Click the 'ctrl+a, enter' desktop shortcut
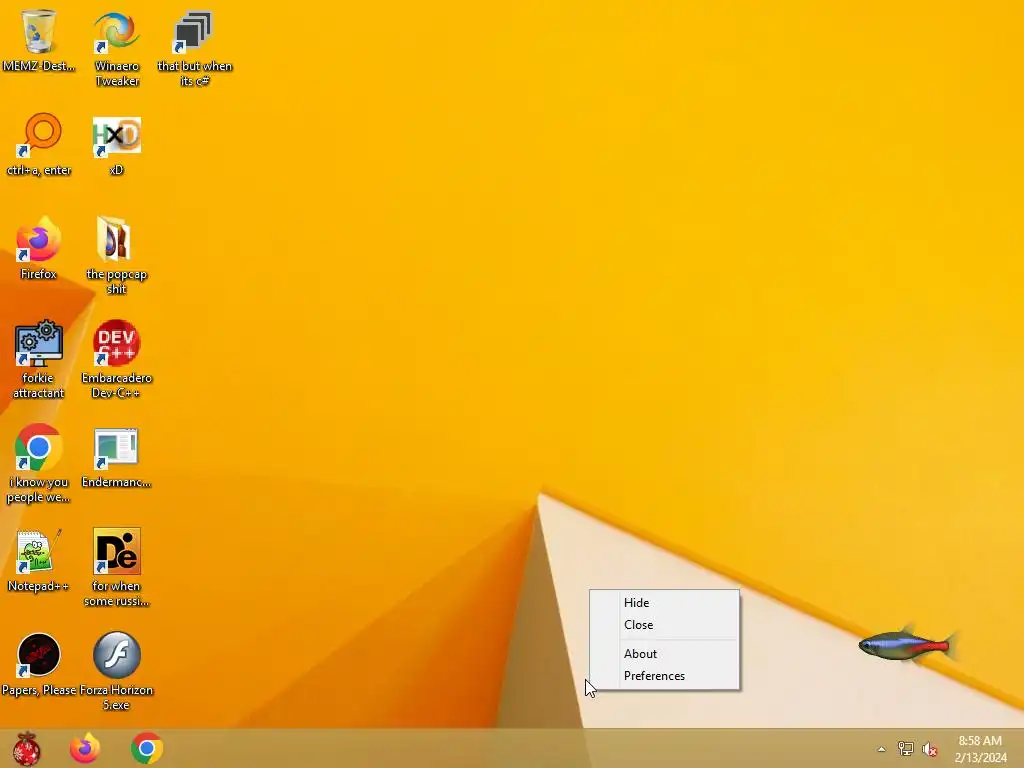This screenshot has height=768, width=1024. (39, 145)
